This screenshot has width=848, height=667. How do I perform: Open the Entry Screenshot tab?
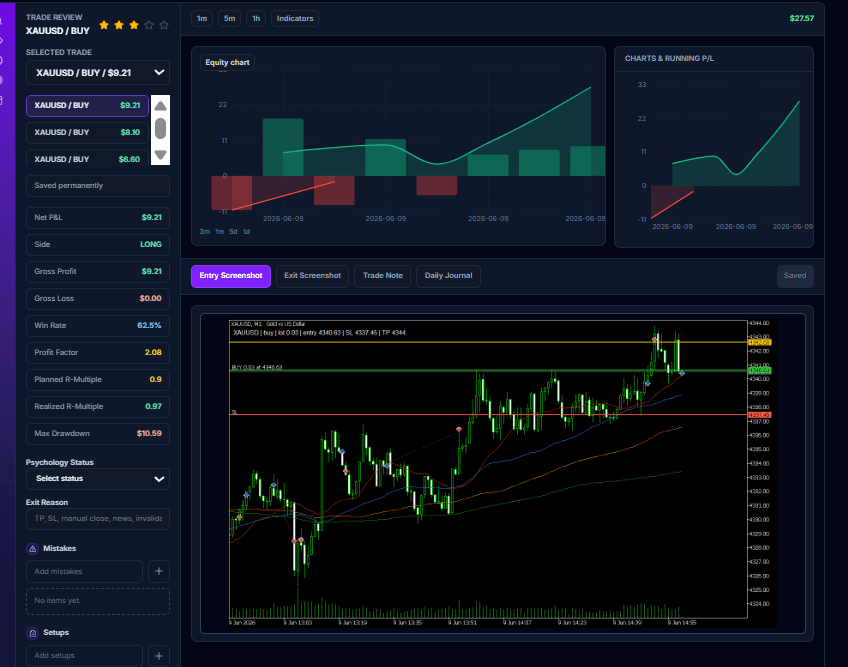231,276
